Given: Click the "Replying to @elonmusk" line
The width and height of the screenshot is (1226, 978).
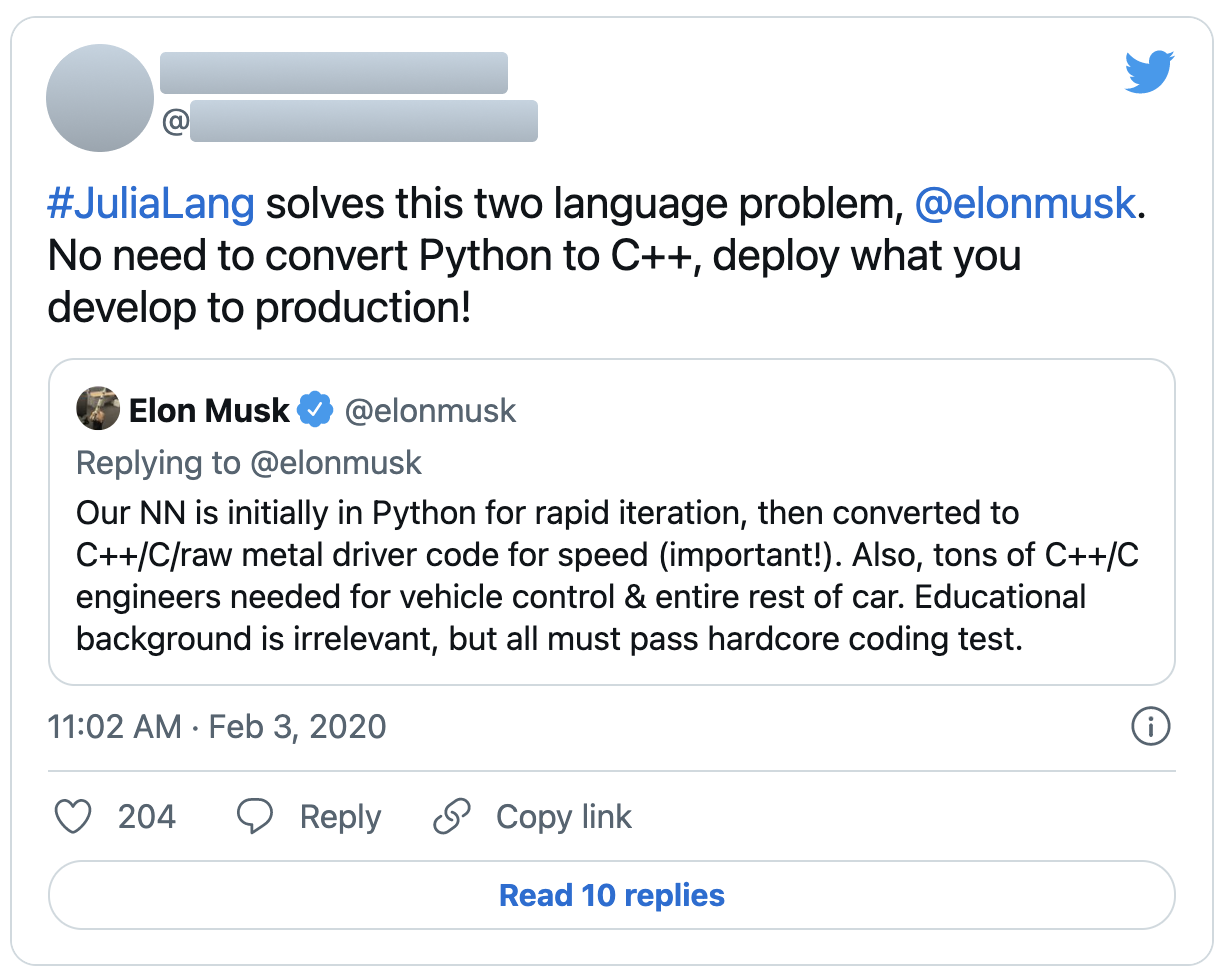Looking at the screenshot, I should 249,463.
